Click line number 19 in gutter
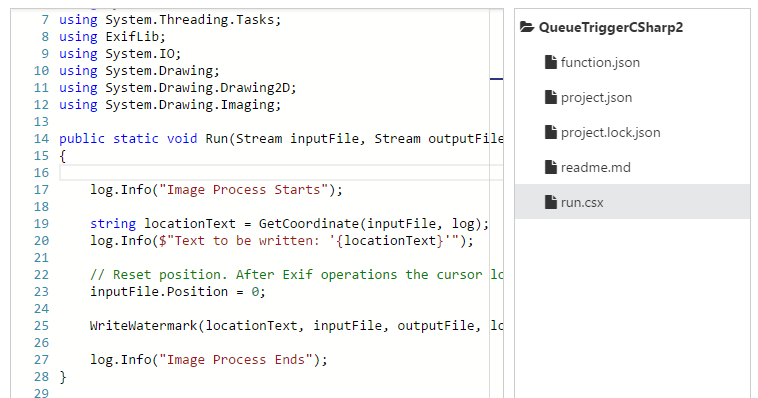 coord(41,223)
